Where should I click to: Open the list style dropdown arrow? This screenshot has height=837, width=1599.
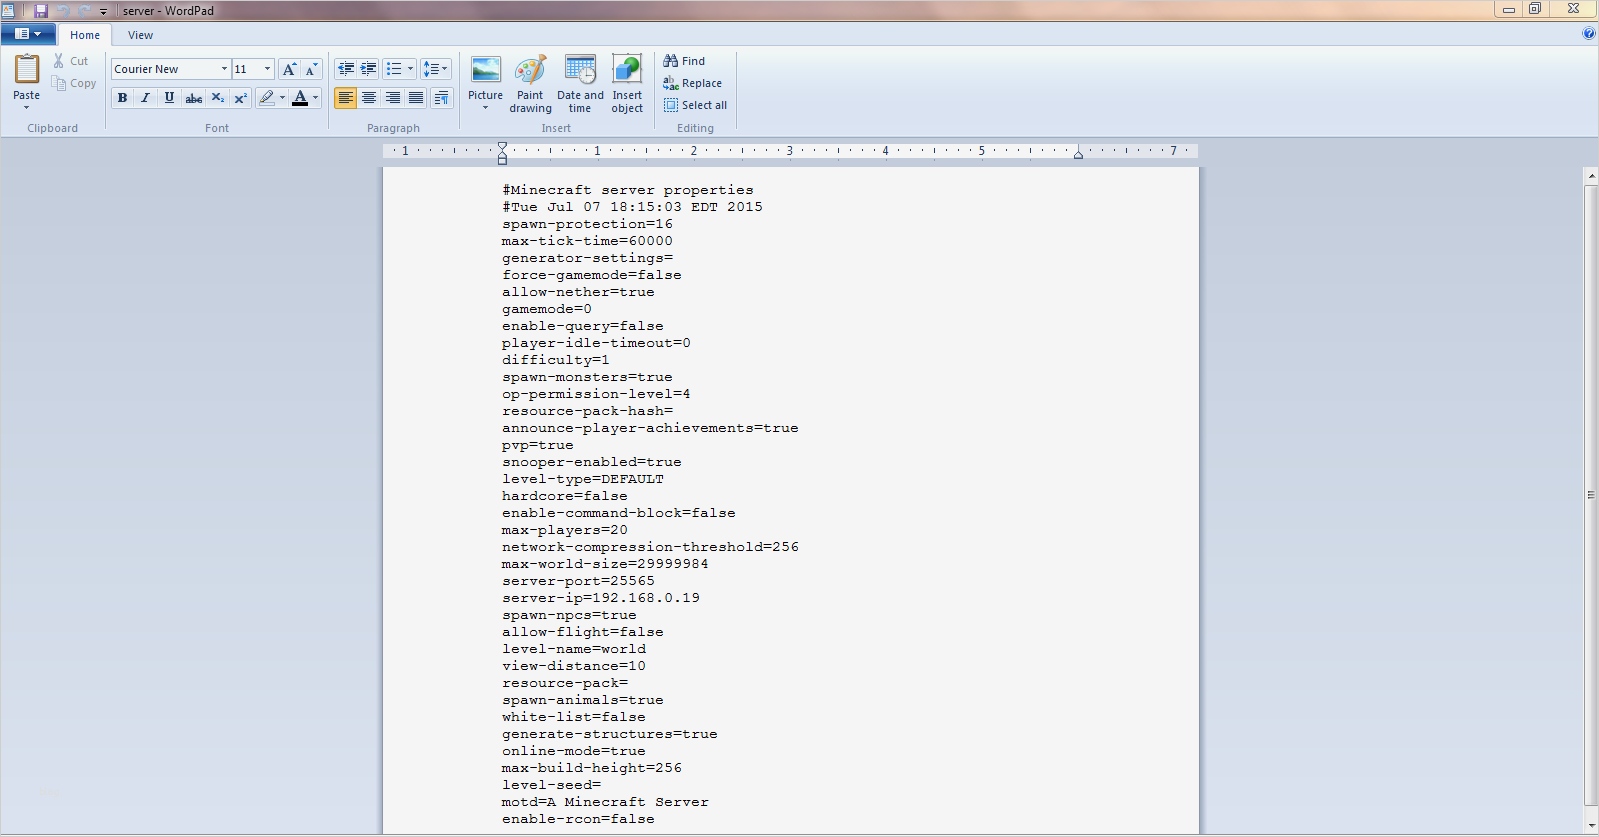(x=410, y=69)
